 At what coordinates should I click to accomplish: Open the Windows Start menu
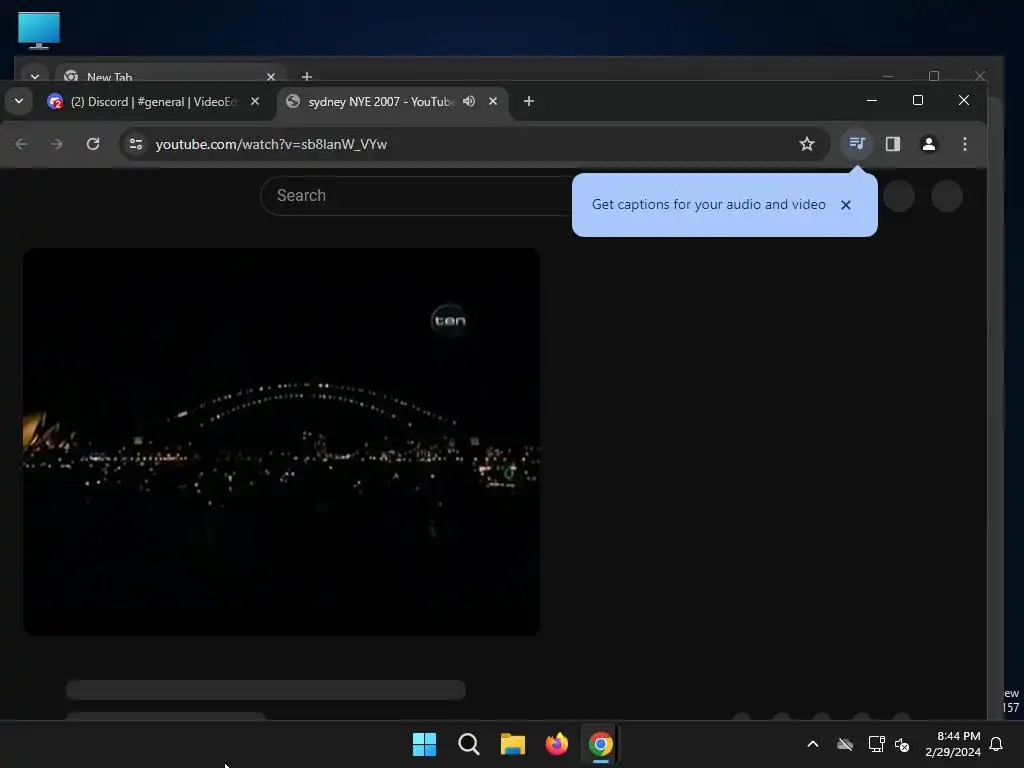(424, 744)
